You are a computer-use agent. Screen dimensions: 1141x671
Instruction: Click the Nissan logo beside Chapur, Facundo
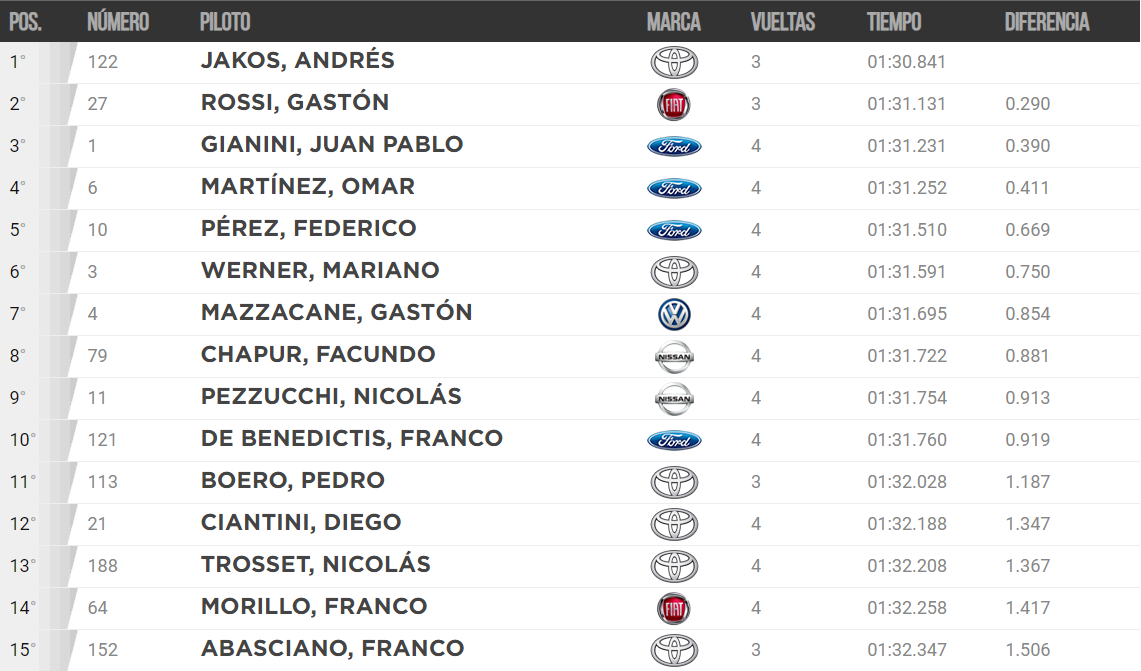tap(674, 357)
